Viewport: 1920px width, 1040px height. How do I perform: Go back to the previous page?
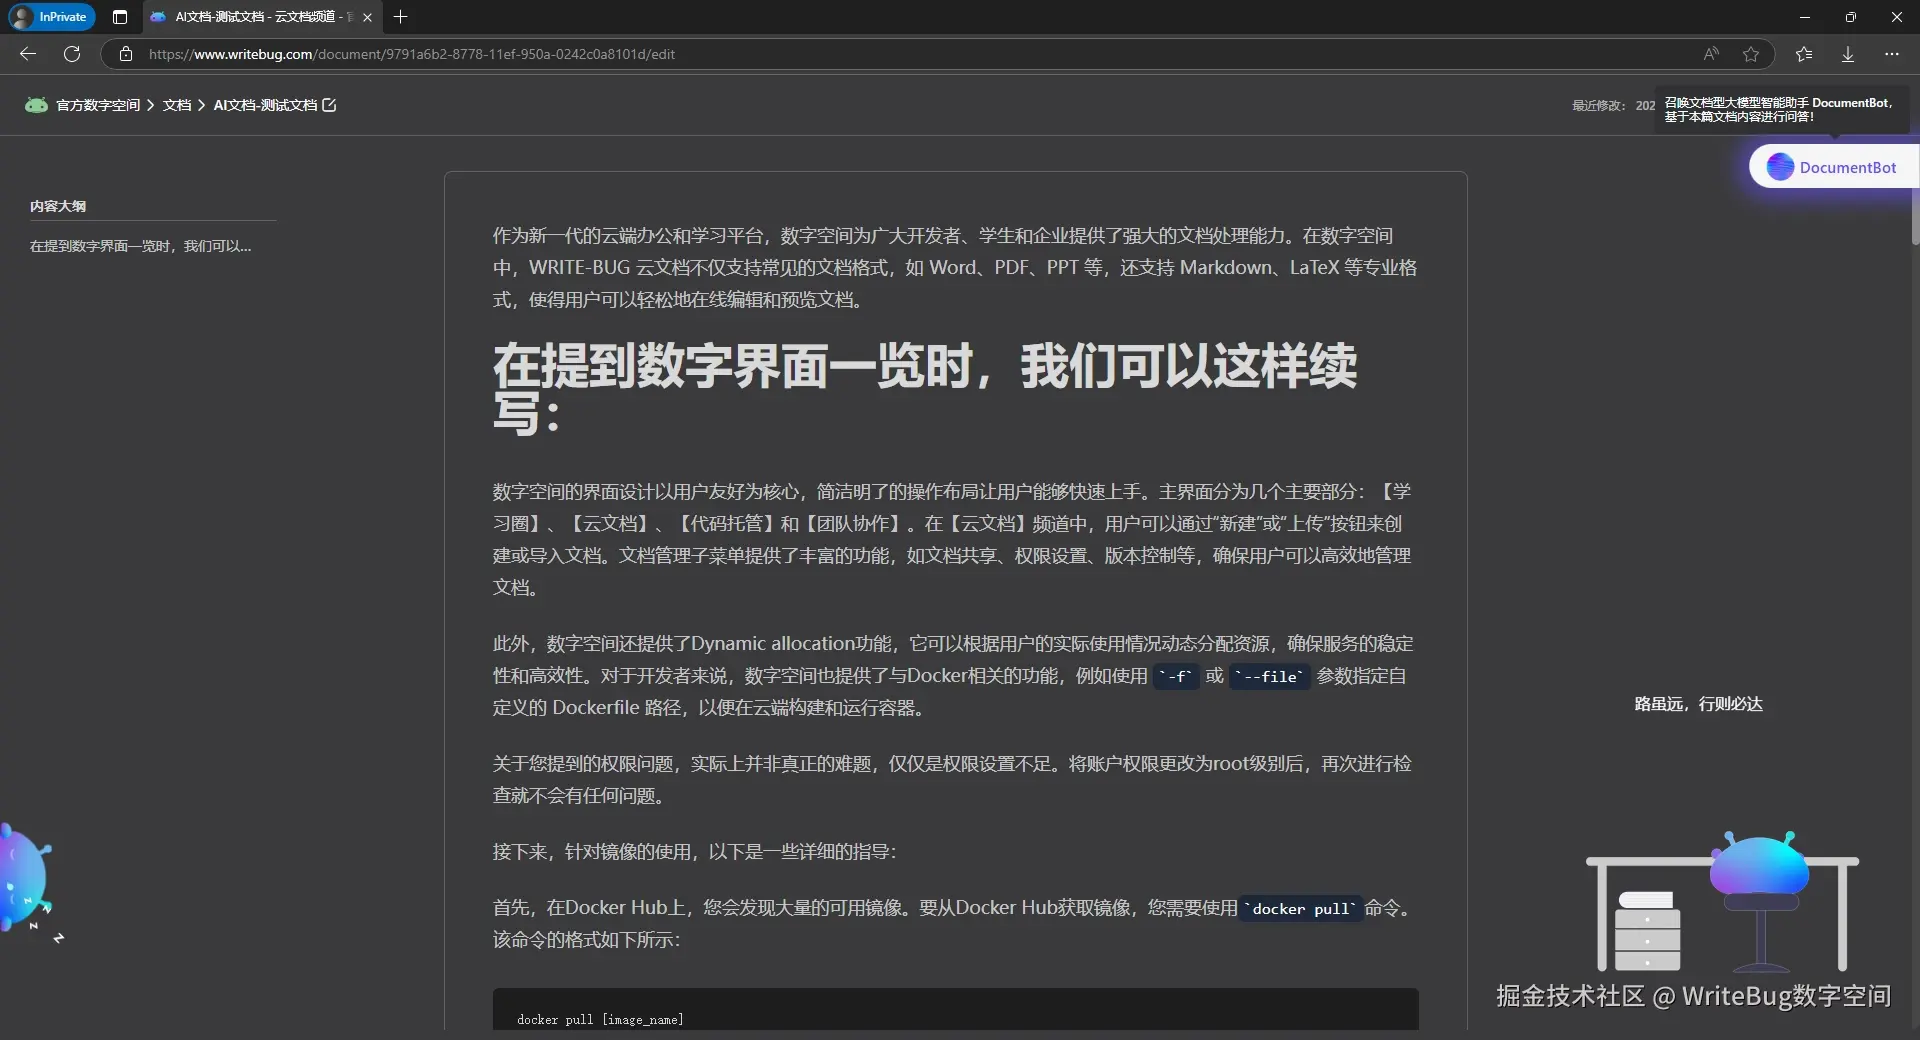click(x=27, y=54)
